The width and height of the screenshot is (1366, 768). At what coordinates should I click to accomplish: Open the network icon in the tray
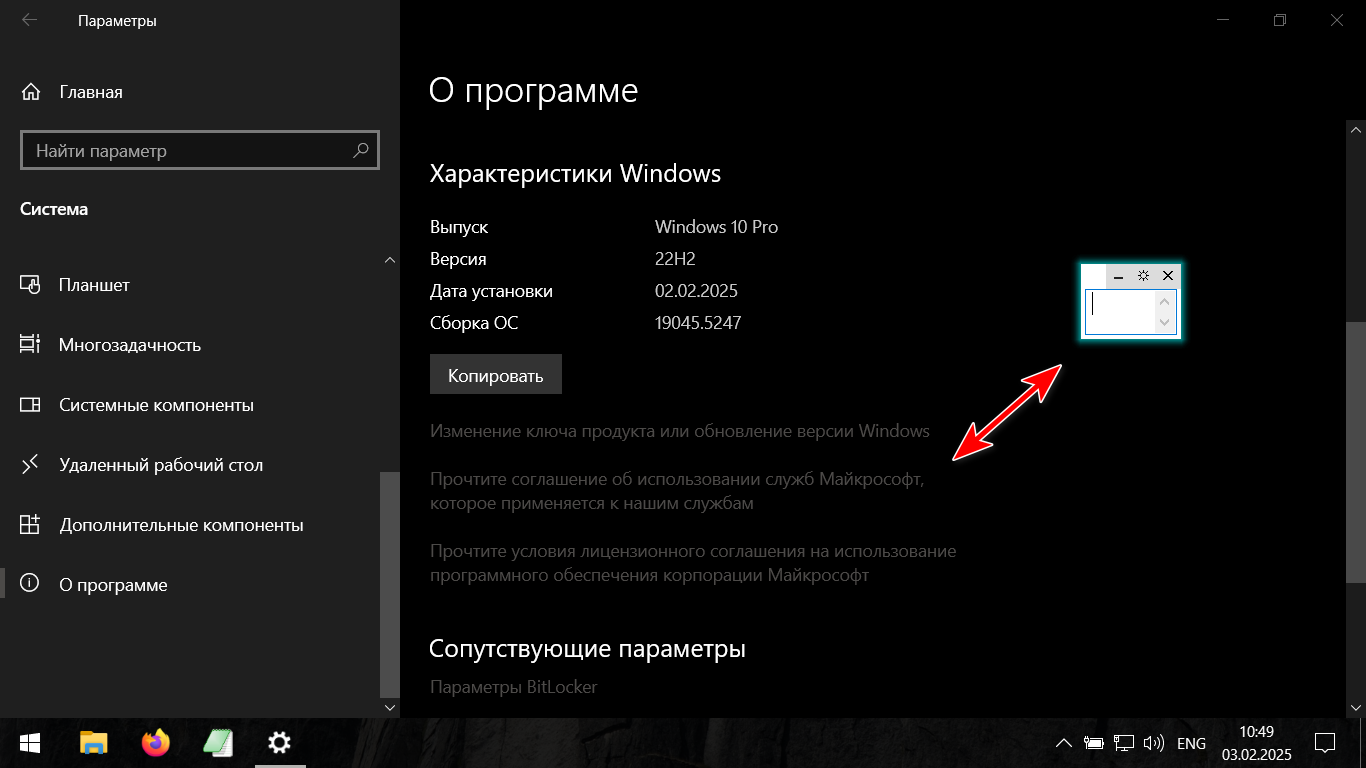[1124, 743]
